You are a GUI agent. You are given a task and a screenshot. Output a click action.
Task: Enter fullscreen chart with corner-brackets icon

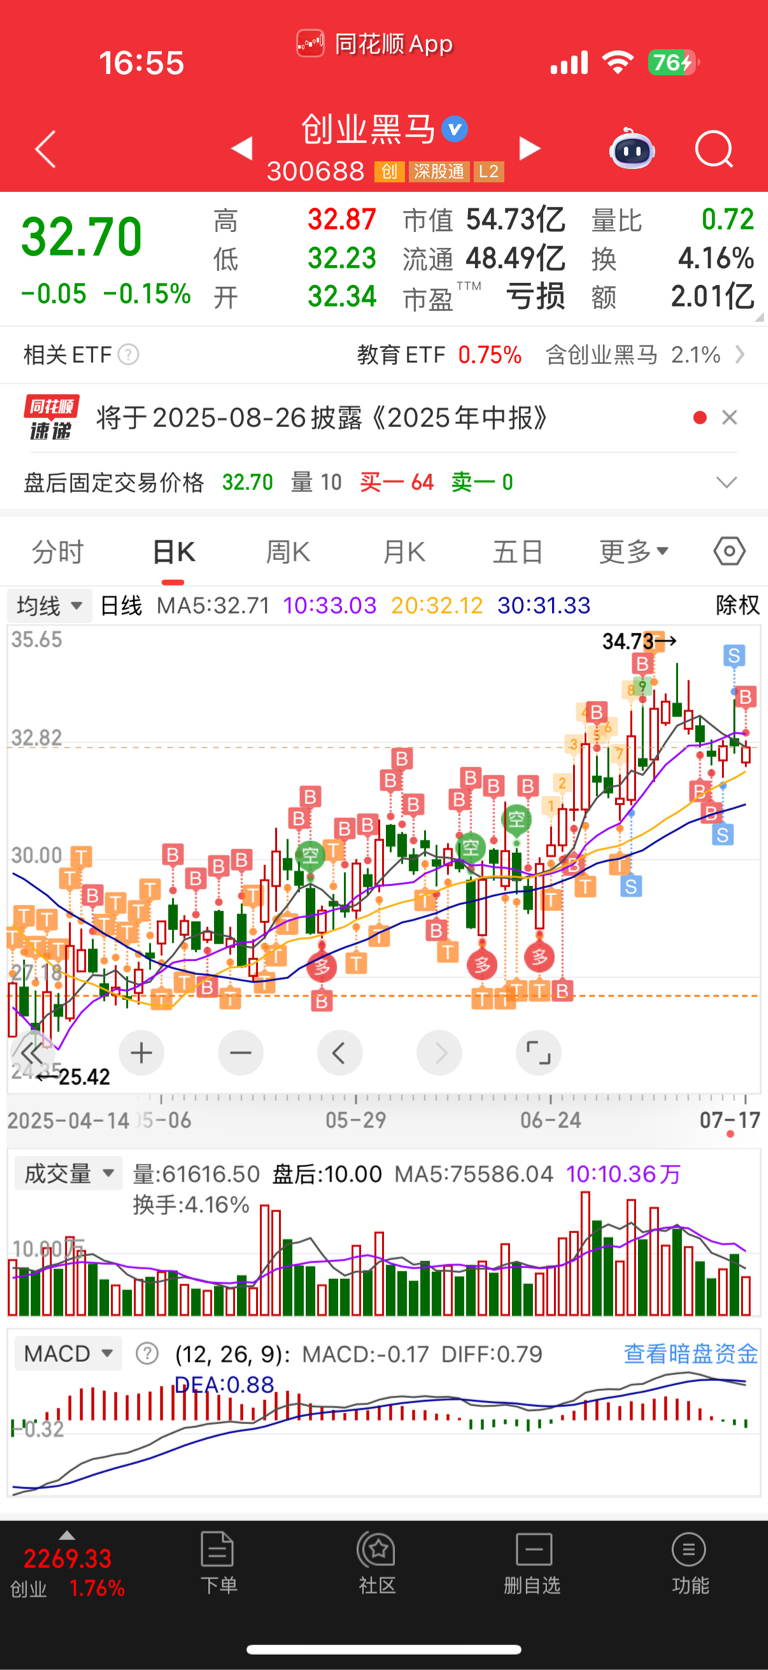pyautogui.click(x=538, y=1053)
